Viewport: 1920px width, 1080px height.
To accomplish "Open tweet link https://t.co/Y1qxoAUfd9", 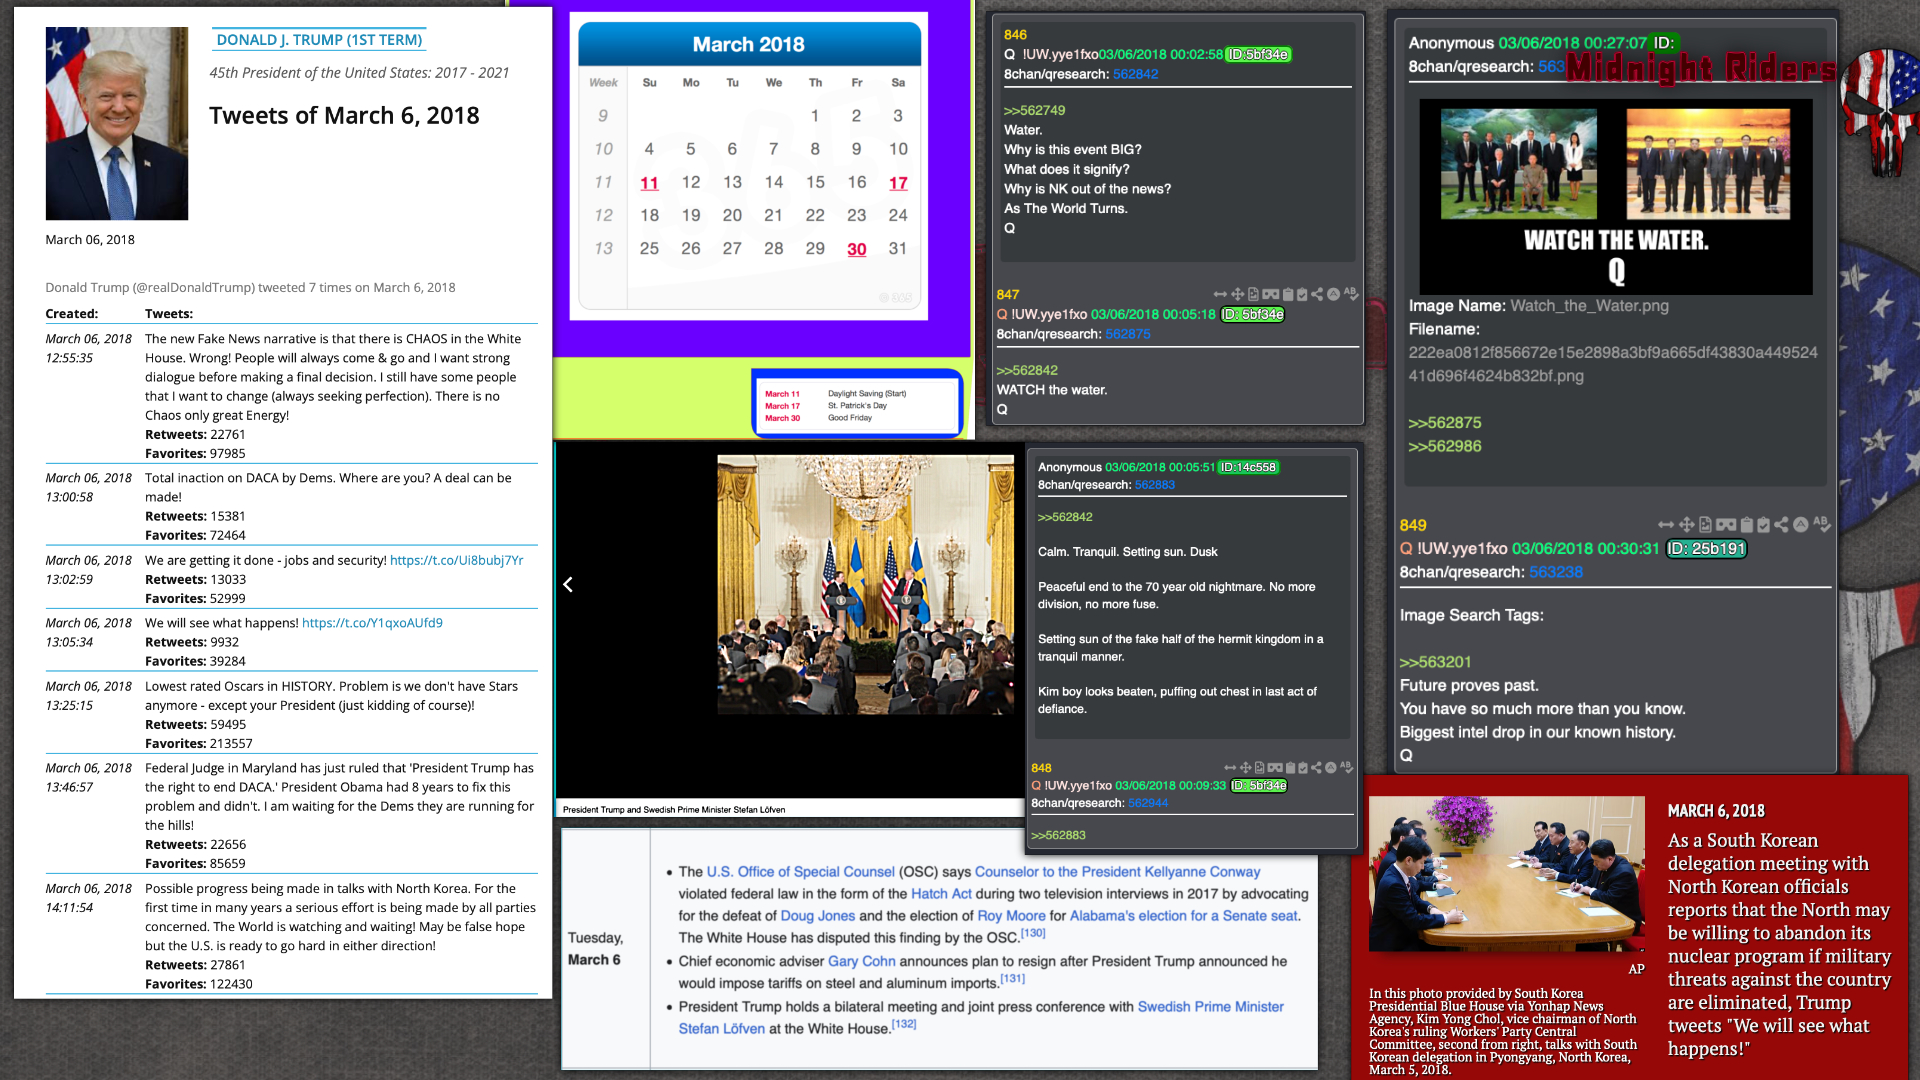I will (372, 622).
